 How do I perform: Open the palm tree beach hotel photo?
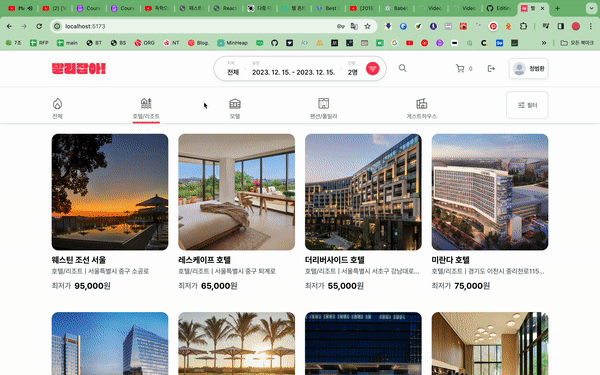[x=236, y=343]
